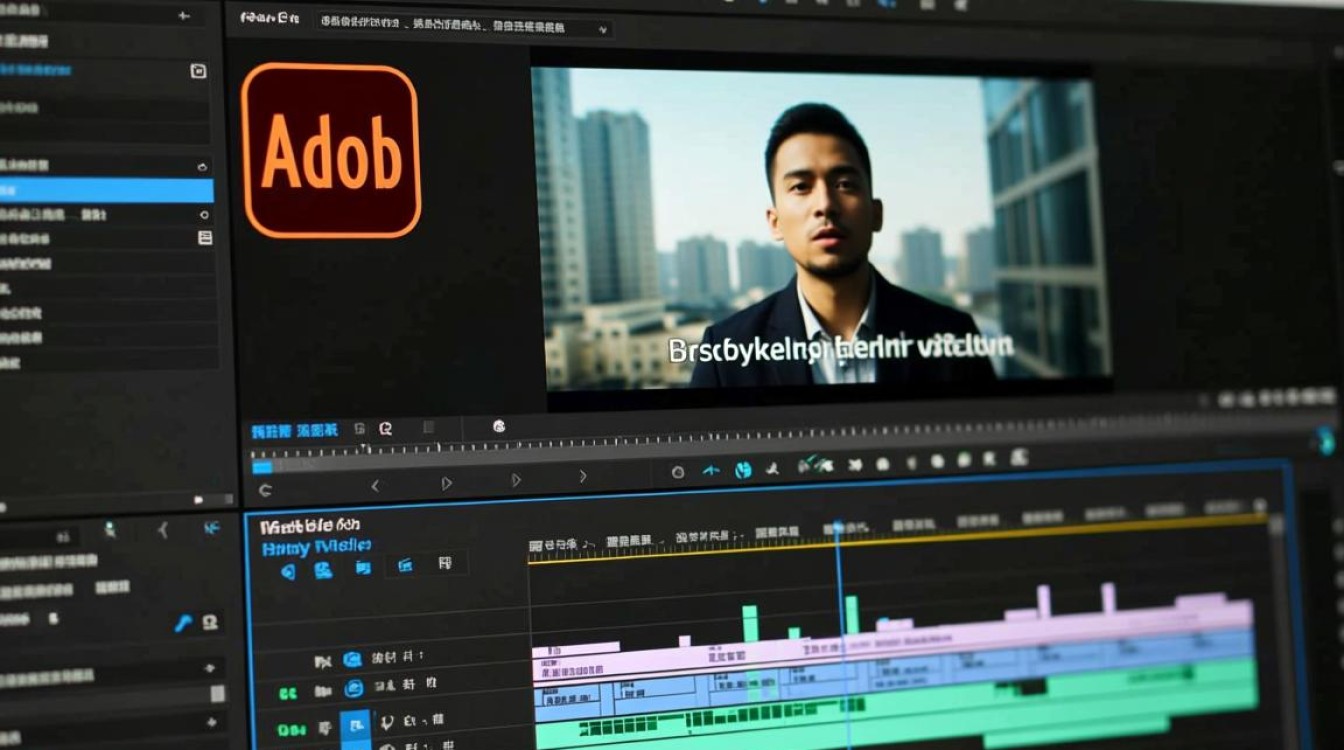Image resolution: width=1344 pixels, height=750 pixels.
Task: Click the plus icon at top of left panel
Action: pyautogui.click(x=182, y=16)
